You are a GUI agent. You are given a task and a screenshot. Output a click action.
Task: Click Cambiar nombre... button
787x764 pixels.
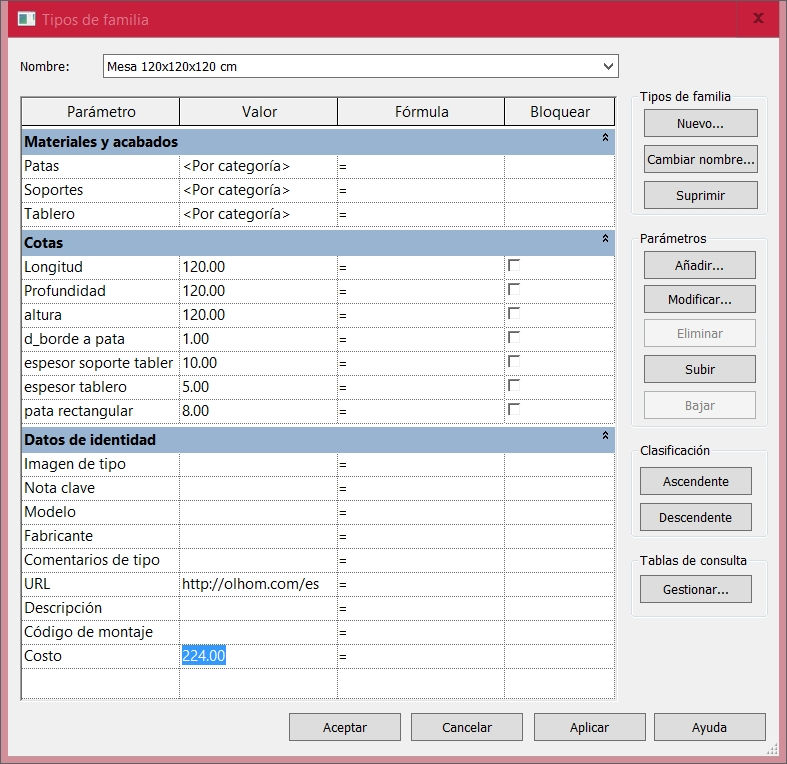[700, 160]
